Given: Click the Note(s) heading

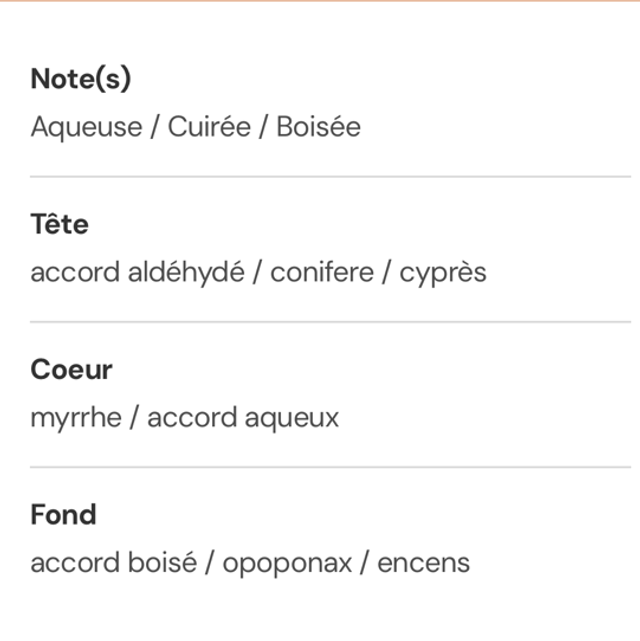Looking at the screenshot, I should point(81,79).
